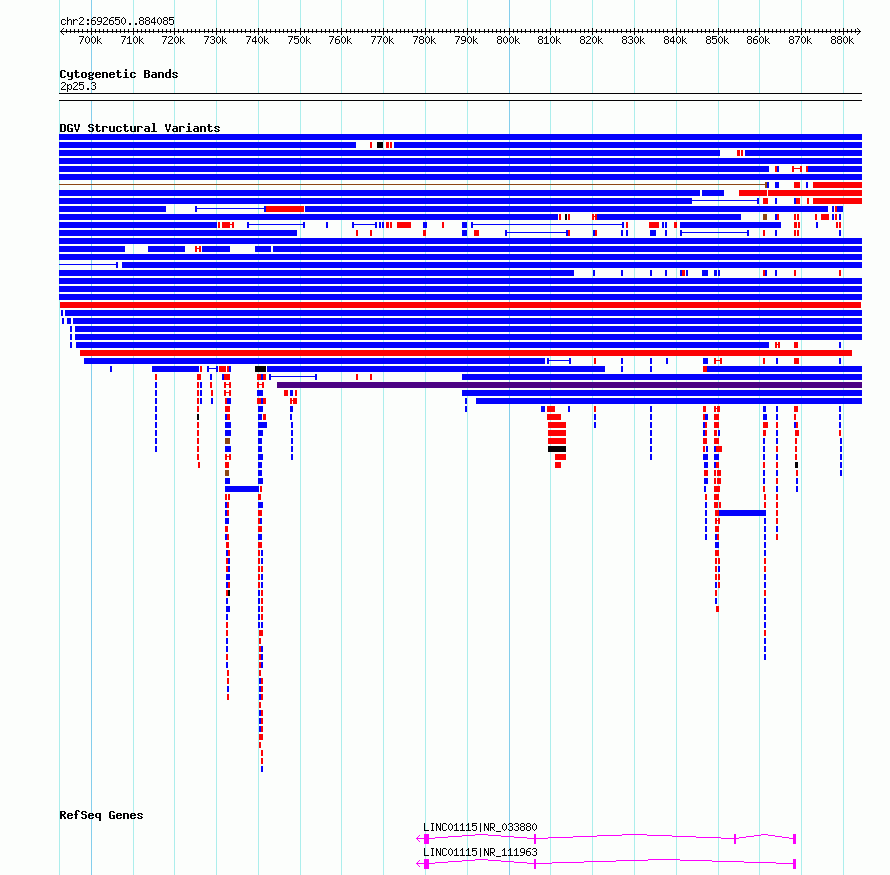Screen dimensions: 890x875
Task: Click the 720k ruler label
Action: coord(173,41)
